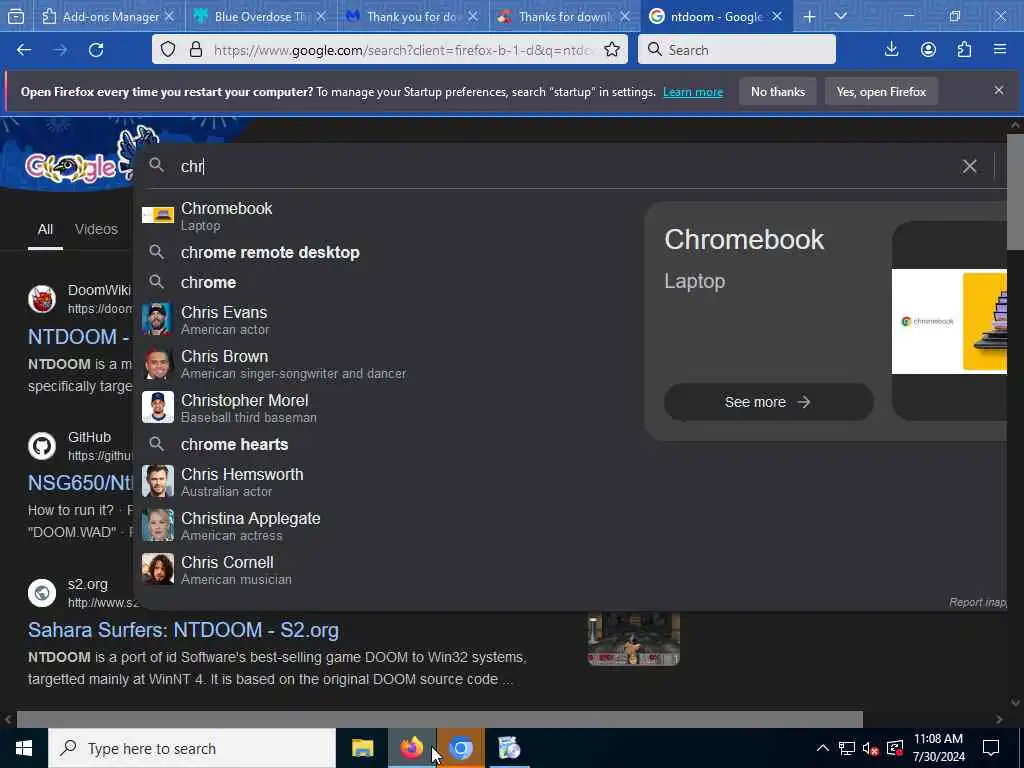Close the Blue Overdose tab
Image resolution: width=1024 pixels, height=768 pixels.
(x=321, y=16)
